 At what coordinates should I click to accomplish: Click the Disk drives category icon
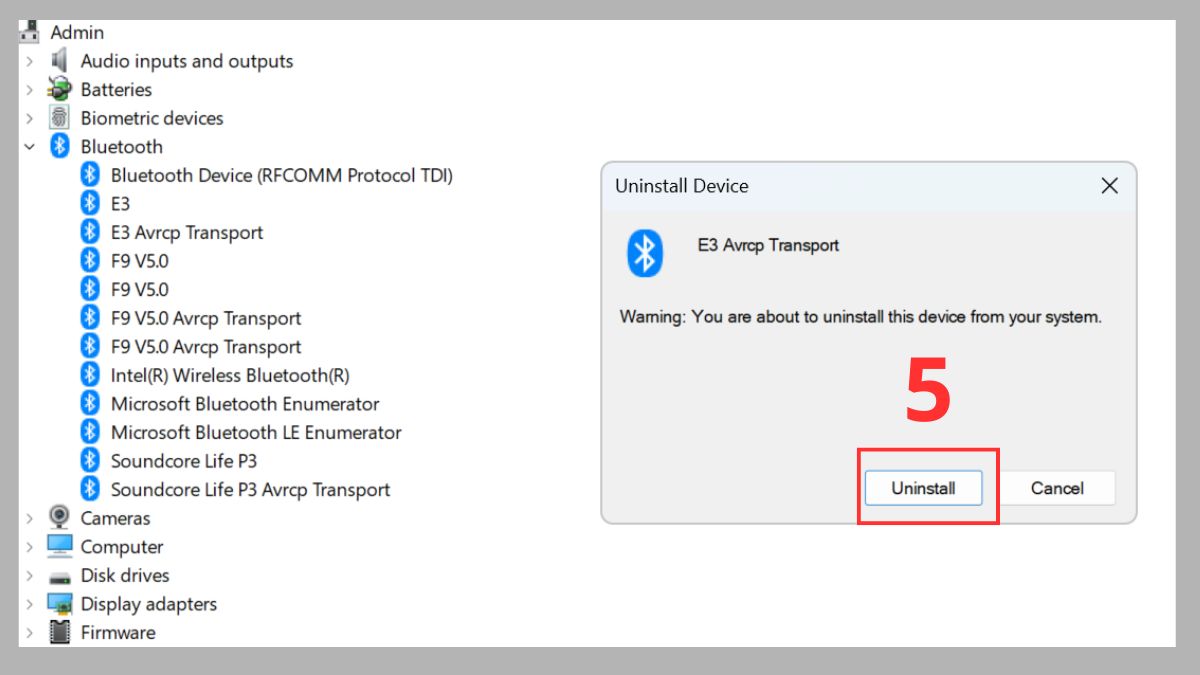[x=58, y=575]
